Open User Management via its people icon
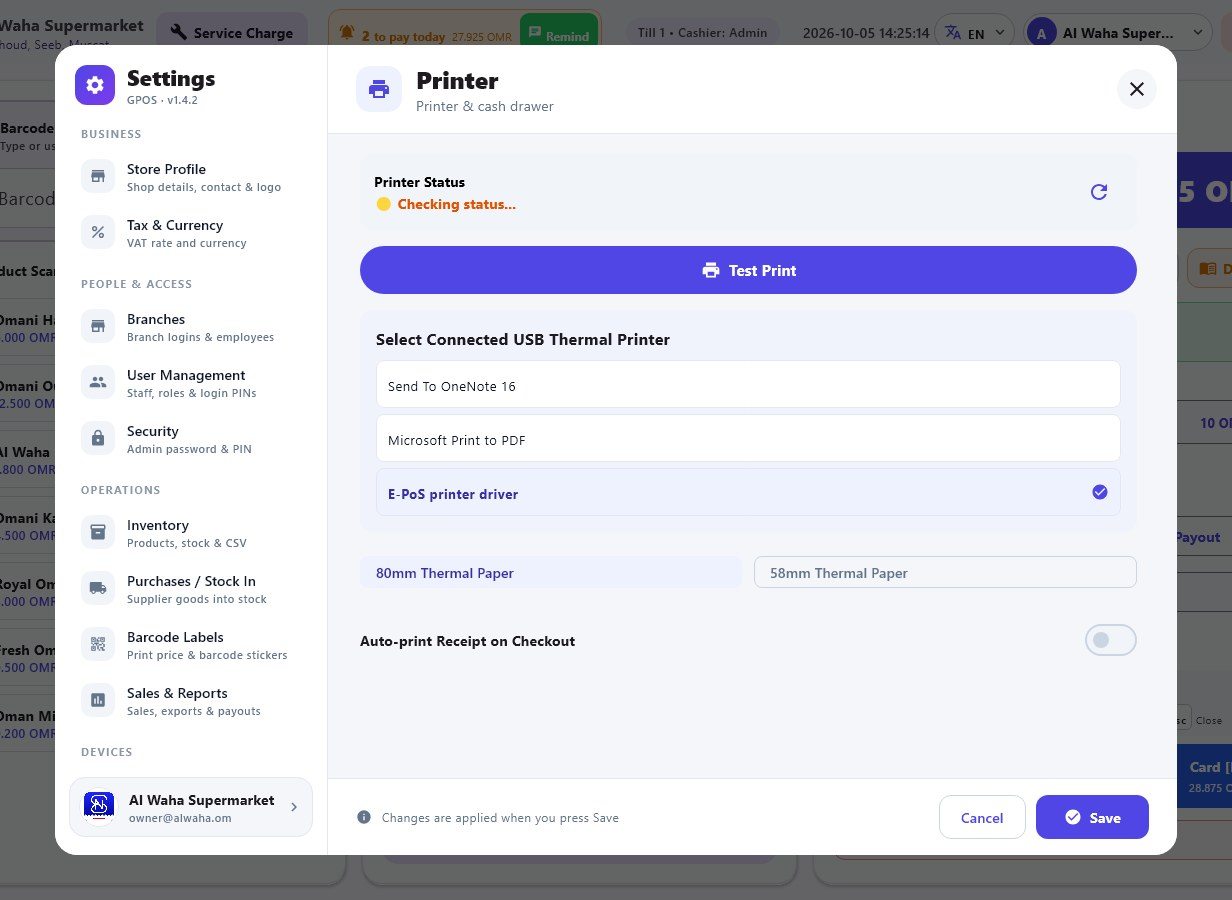This screenshot has width=1232, height=900. pos(98,382)
